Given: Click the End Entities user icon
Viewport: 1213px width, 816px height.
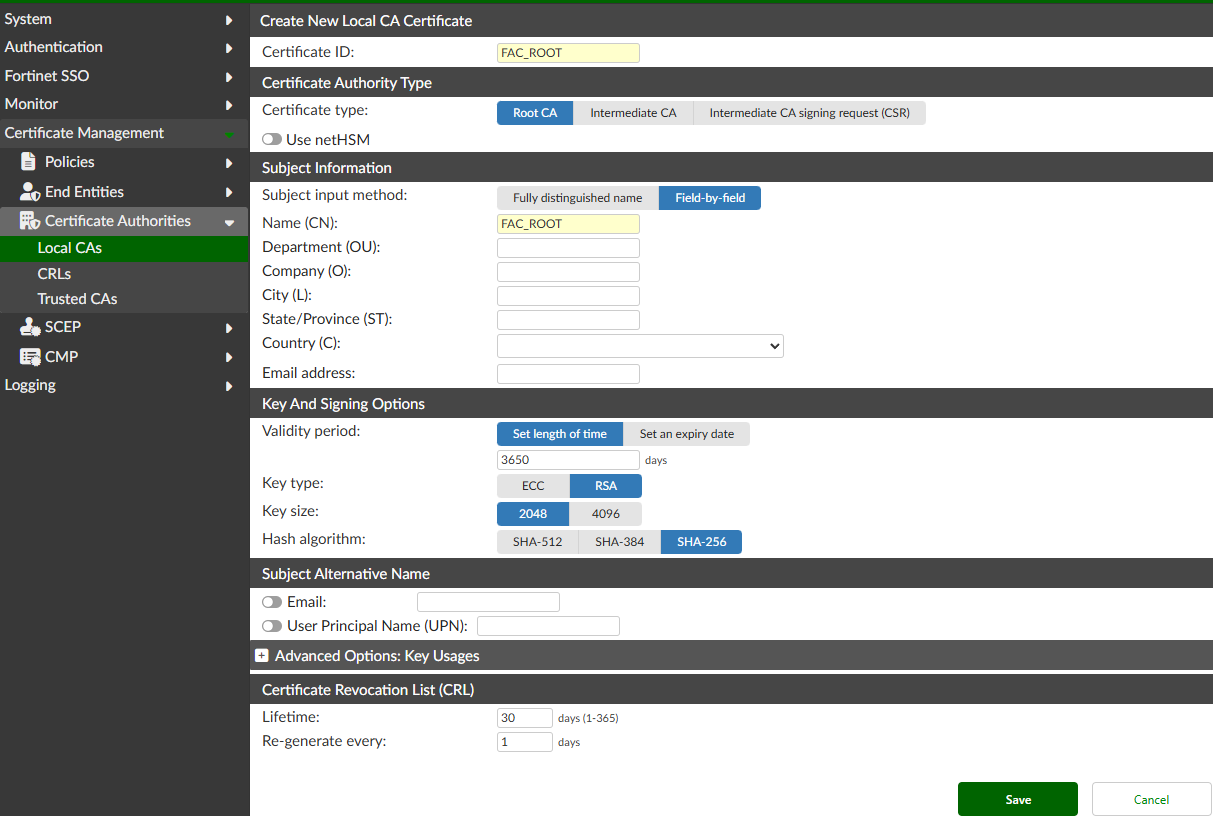Looking at the screenshot, I should point(29,192).
